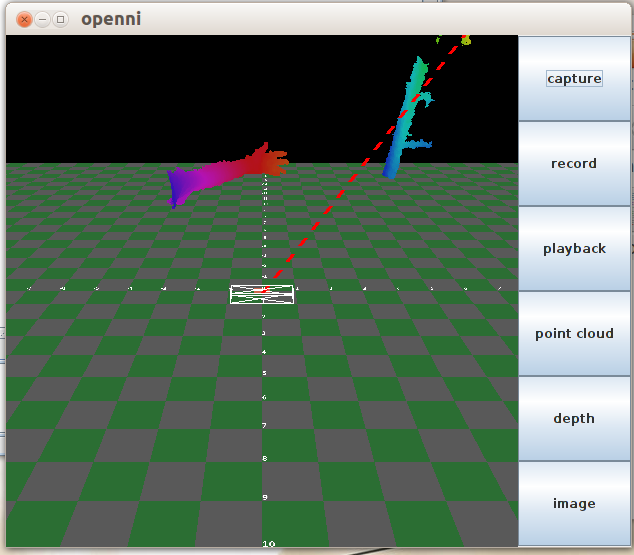Maximize the openni window
The height and width of the screenshot is (555, 634).
60,19
